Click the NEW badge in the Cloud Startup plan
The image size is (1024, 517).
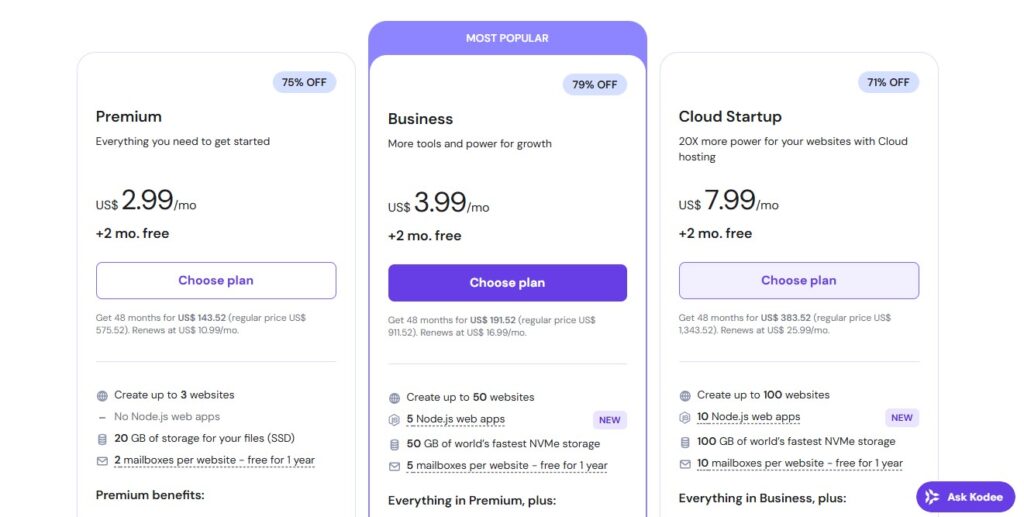click(901, 418)
